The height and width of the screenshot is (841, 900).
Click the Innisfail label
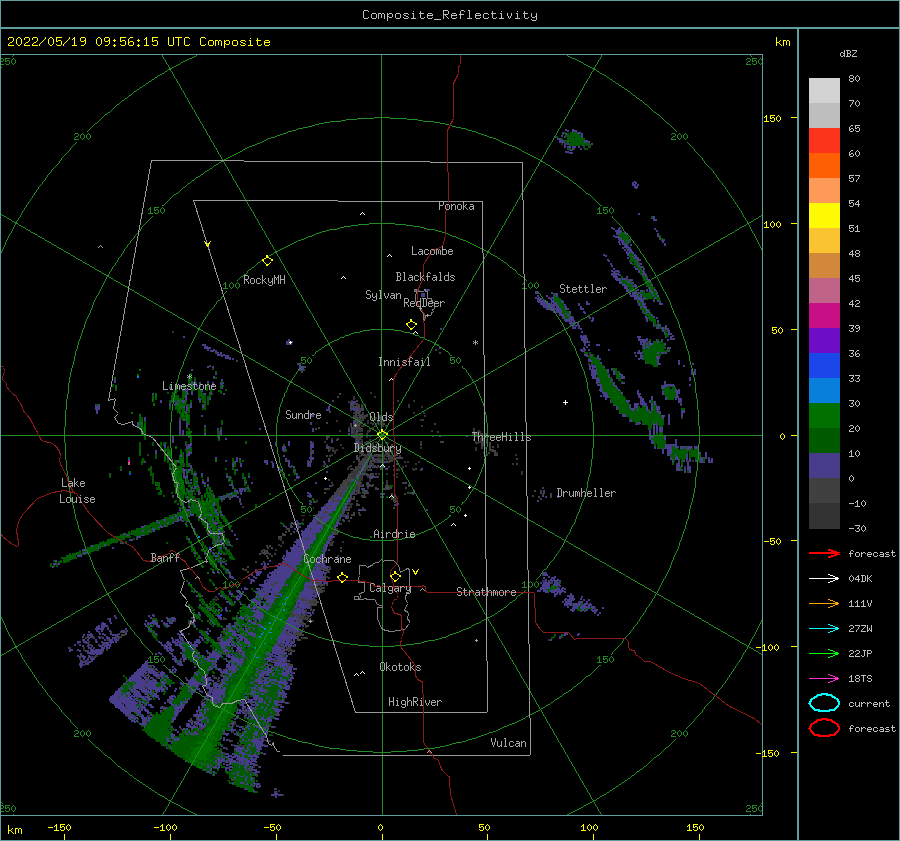click(404, 362)
